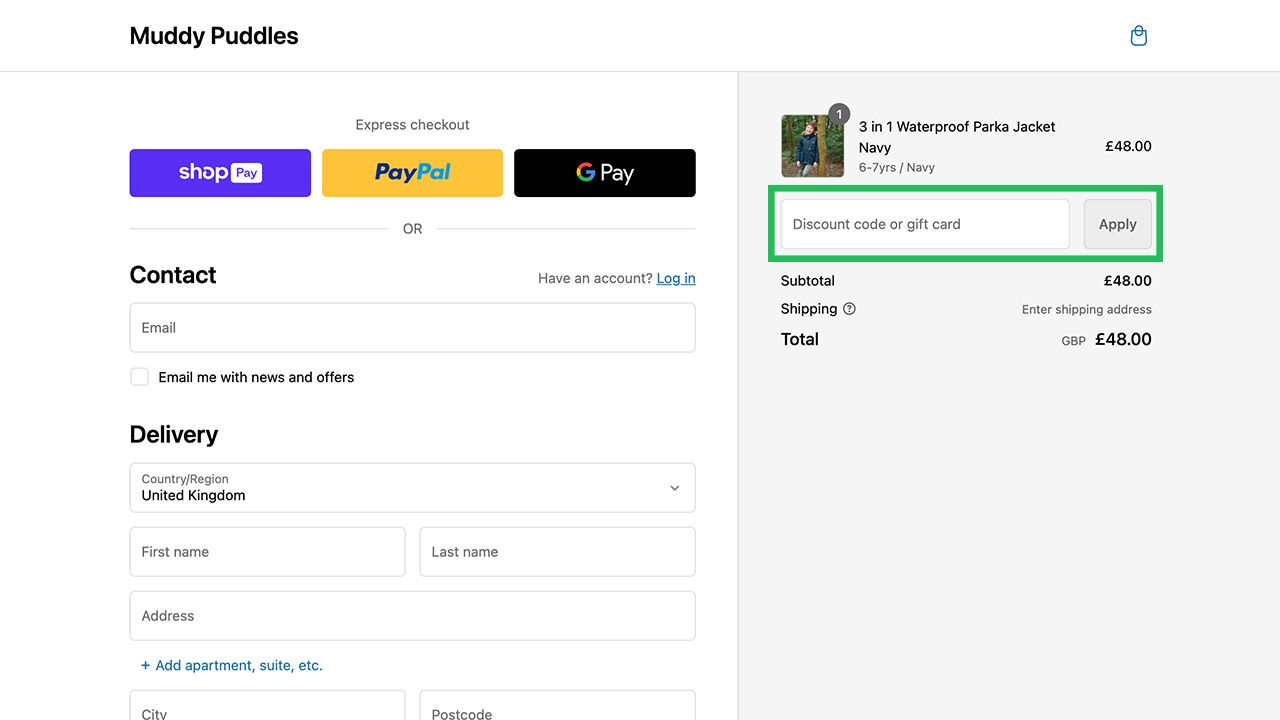Click the Apply discount button
Screen dimensions: 1280x720
coord(1118,224)
